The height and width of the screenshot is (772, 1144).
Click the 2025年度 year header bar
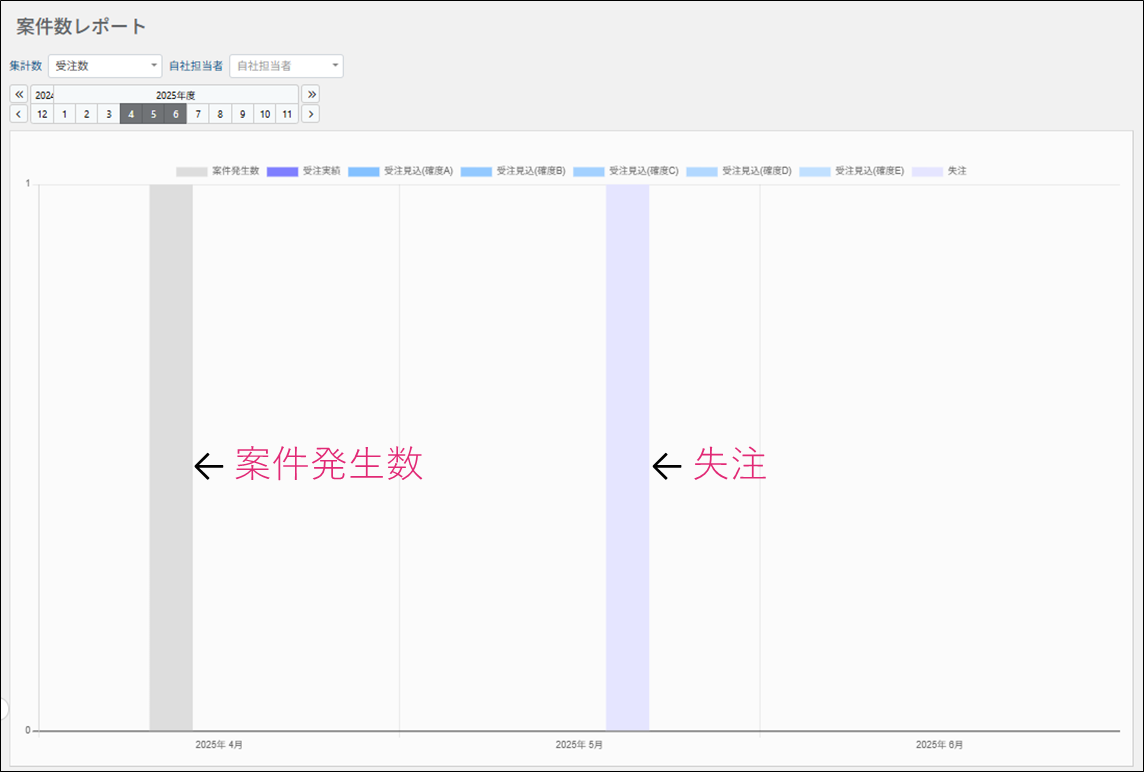[176, 95]
